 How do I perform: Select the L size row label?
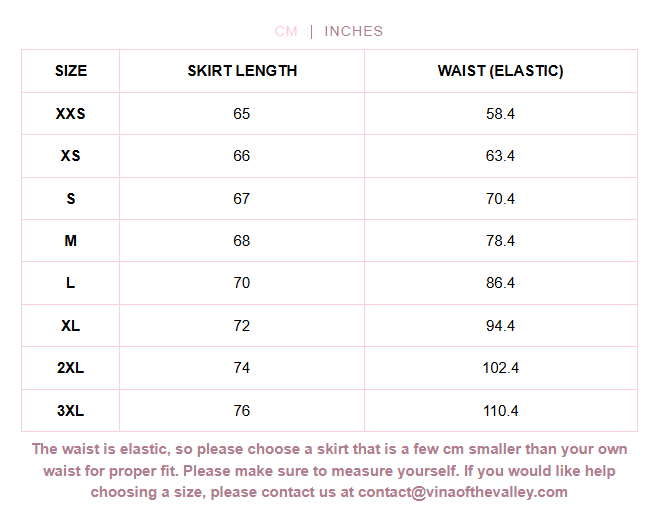(71, 283)
